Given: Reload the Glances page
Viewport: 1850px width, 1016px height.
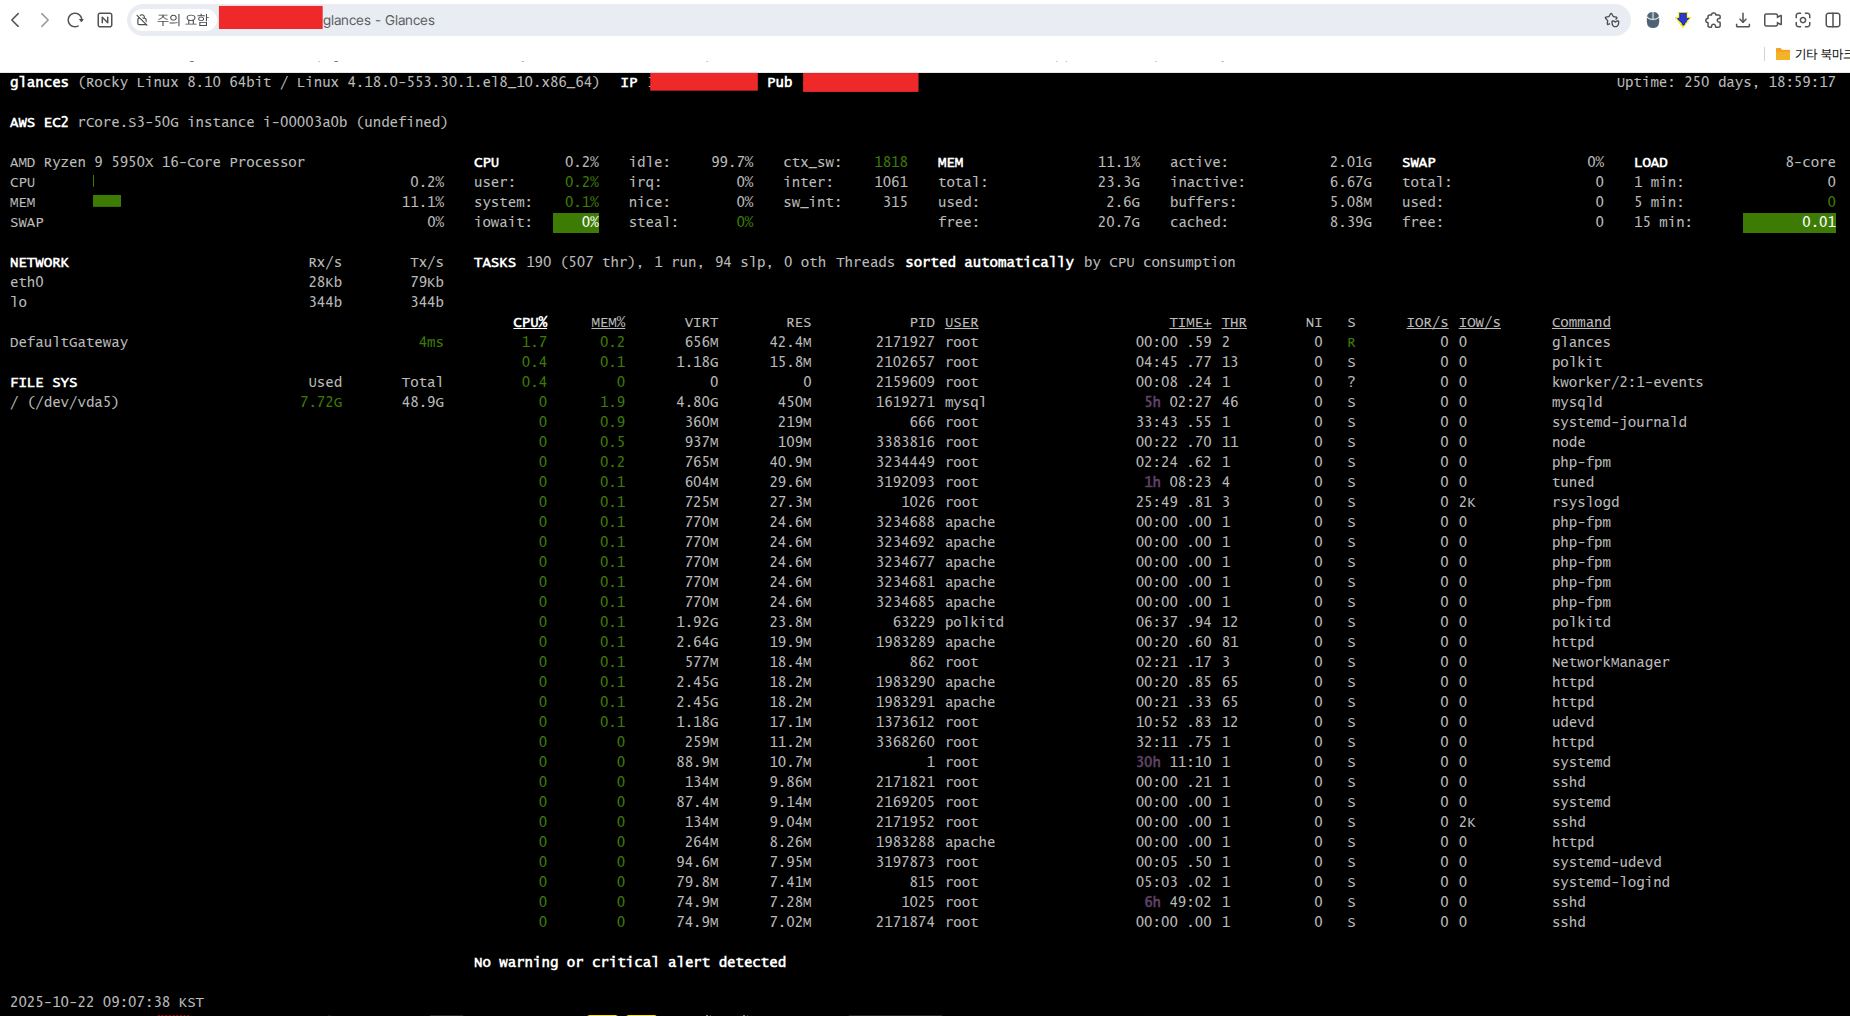Looking at the screenshot, I should coord(75,20).
